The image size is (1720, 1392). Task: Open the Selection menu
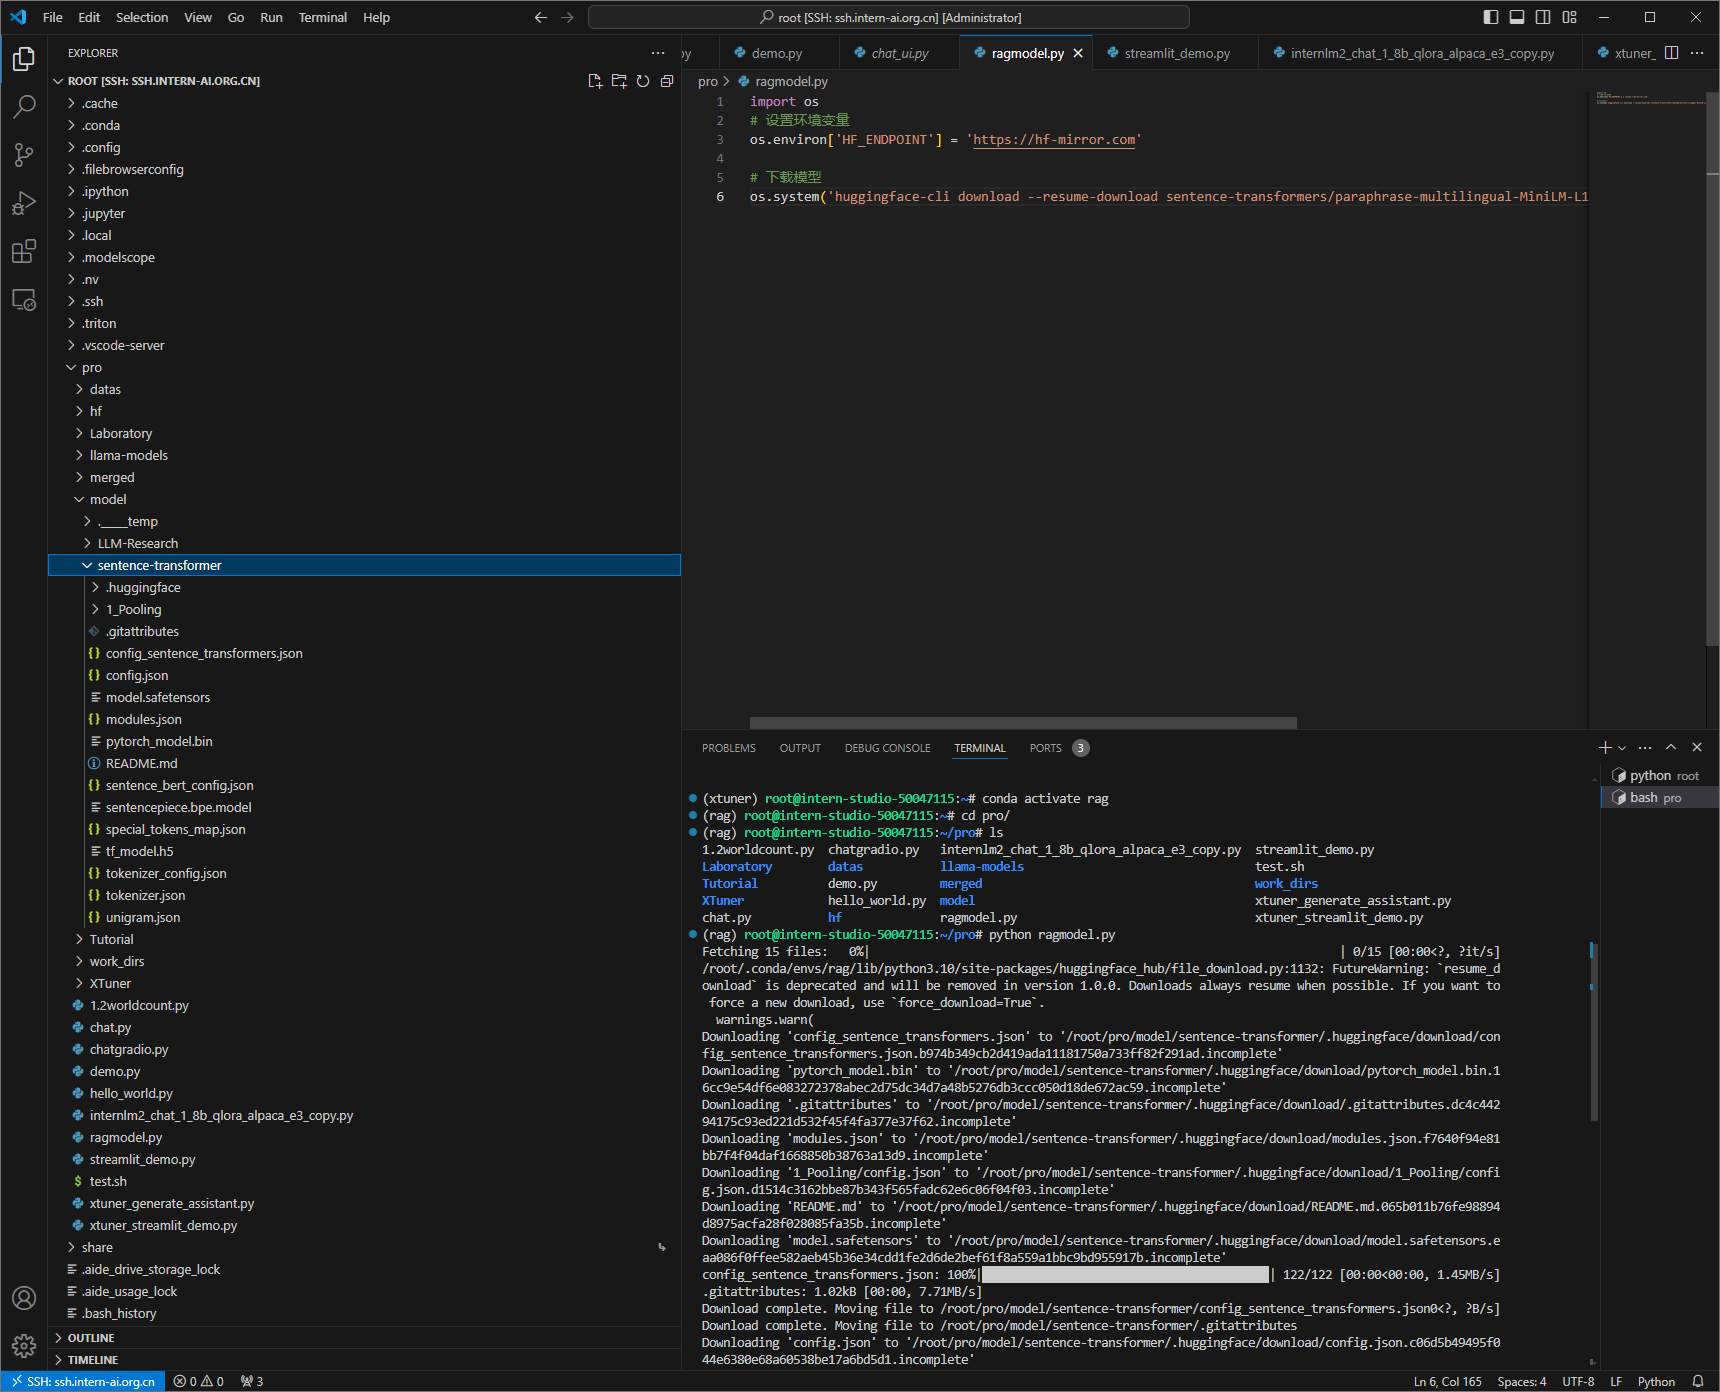(142, 17)
